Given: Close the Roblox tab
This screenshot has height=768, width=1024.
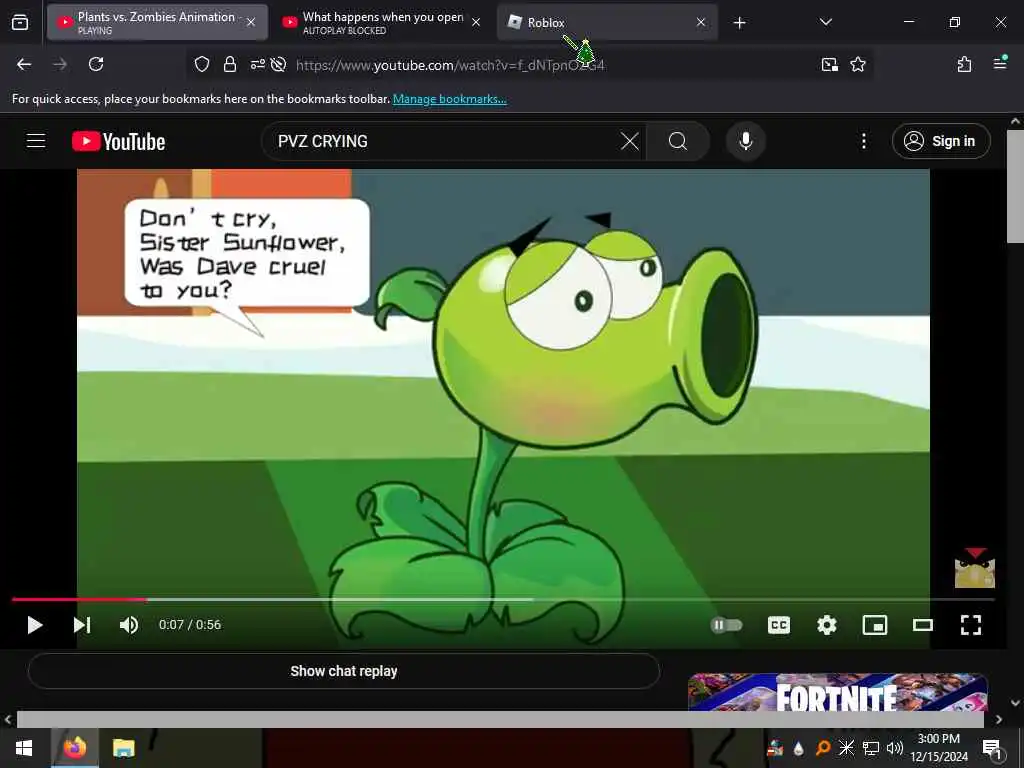Looking at the screenshot, I should (x=701, y=22).
